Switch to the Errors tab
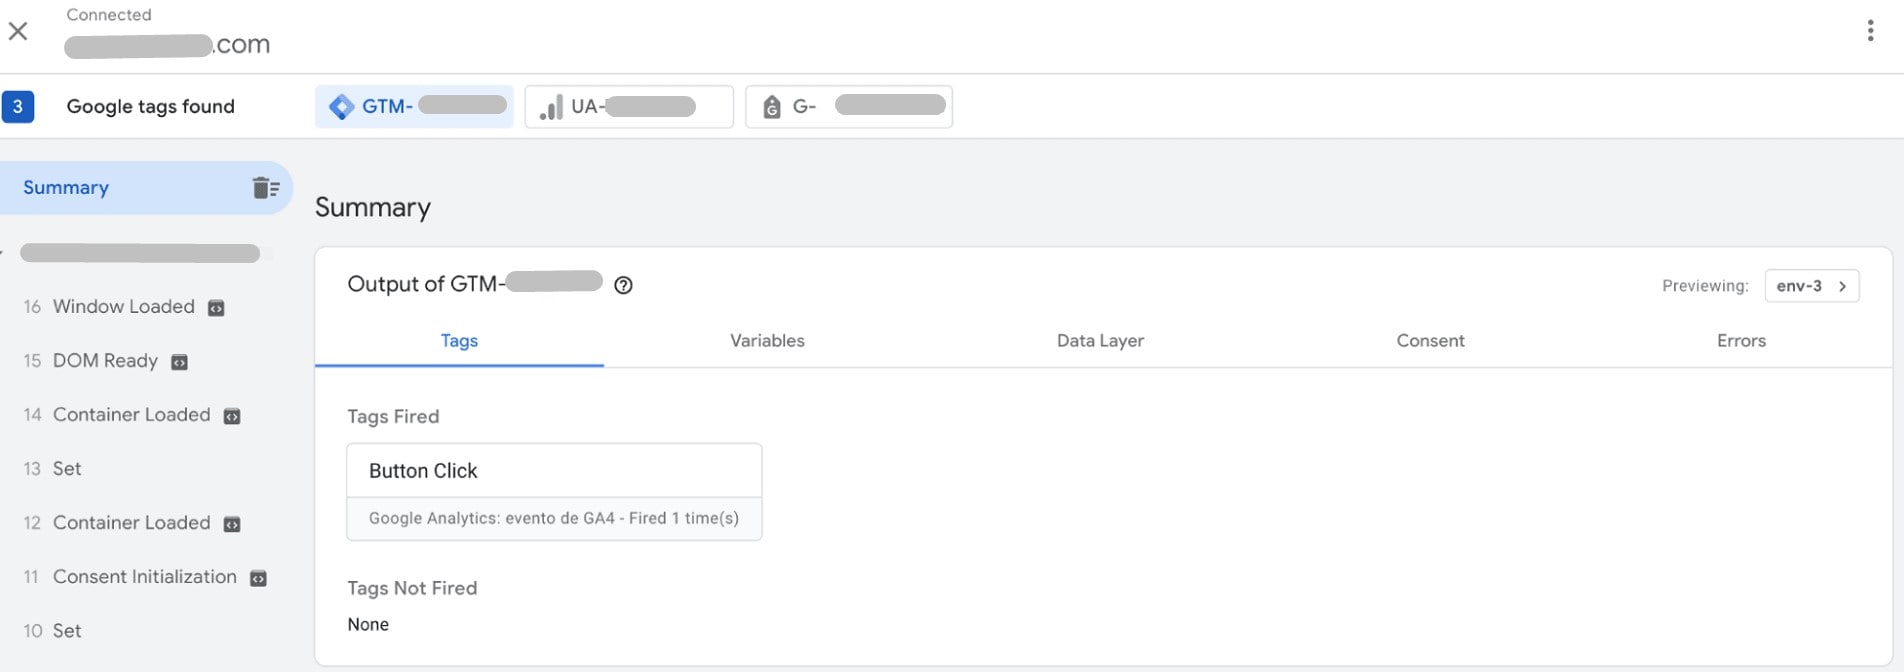Viewport: 1904px width, 672px height. 1741,341
